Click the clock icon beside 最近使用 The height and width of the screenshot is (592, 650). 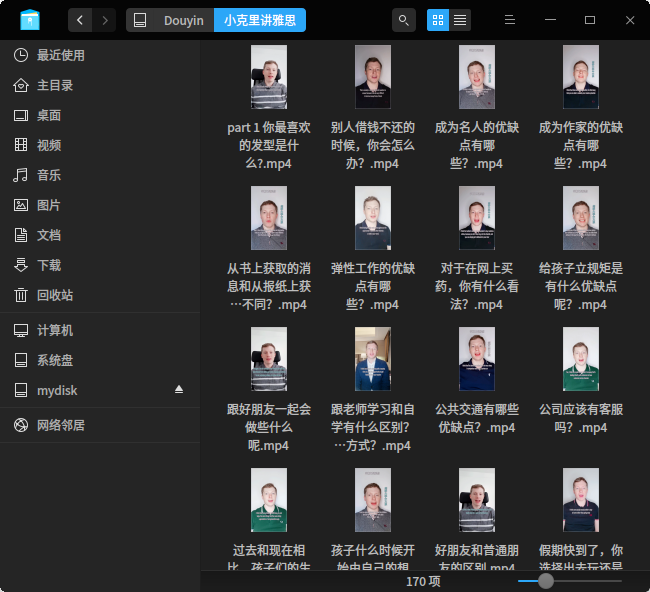21,55
